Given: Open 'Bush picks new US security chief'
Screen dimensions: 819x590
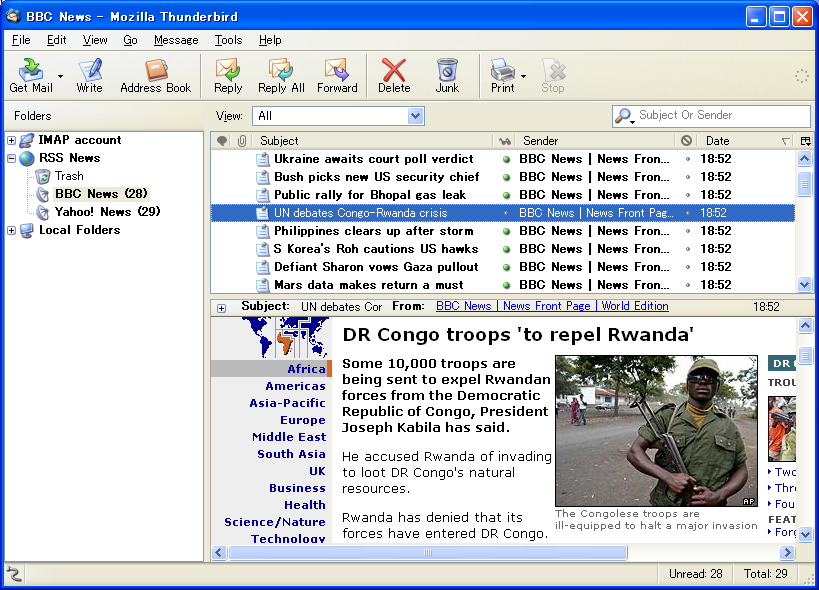Looking at the screenshot, I should [x=377, y=177].
